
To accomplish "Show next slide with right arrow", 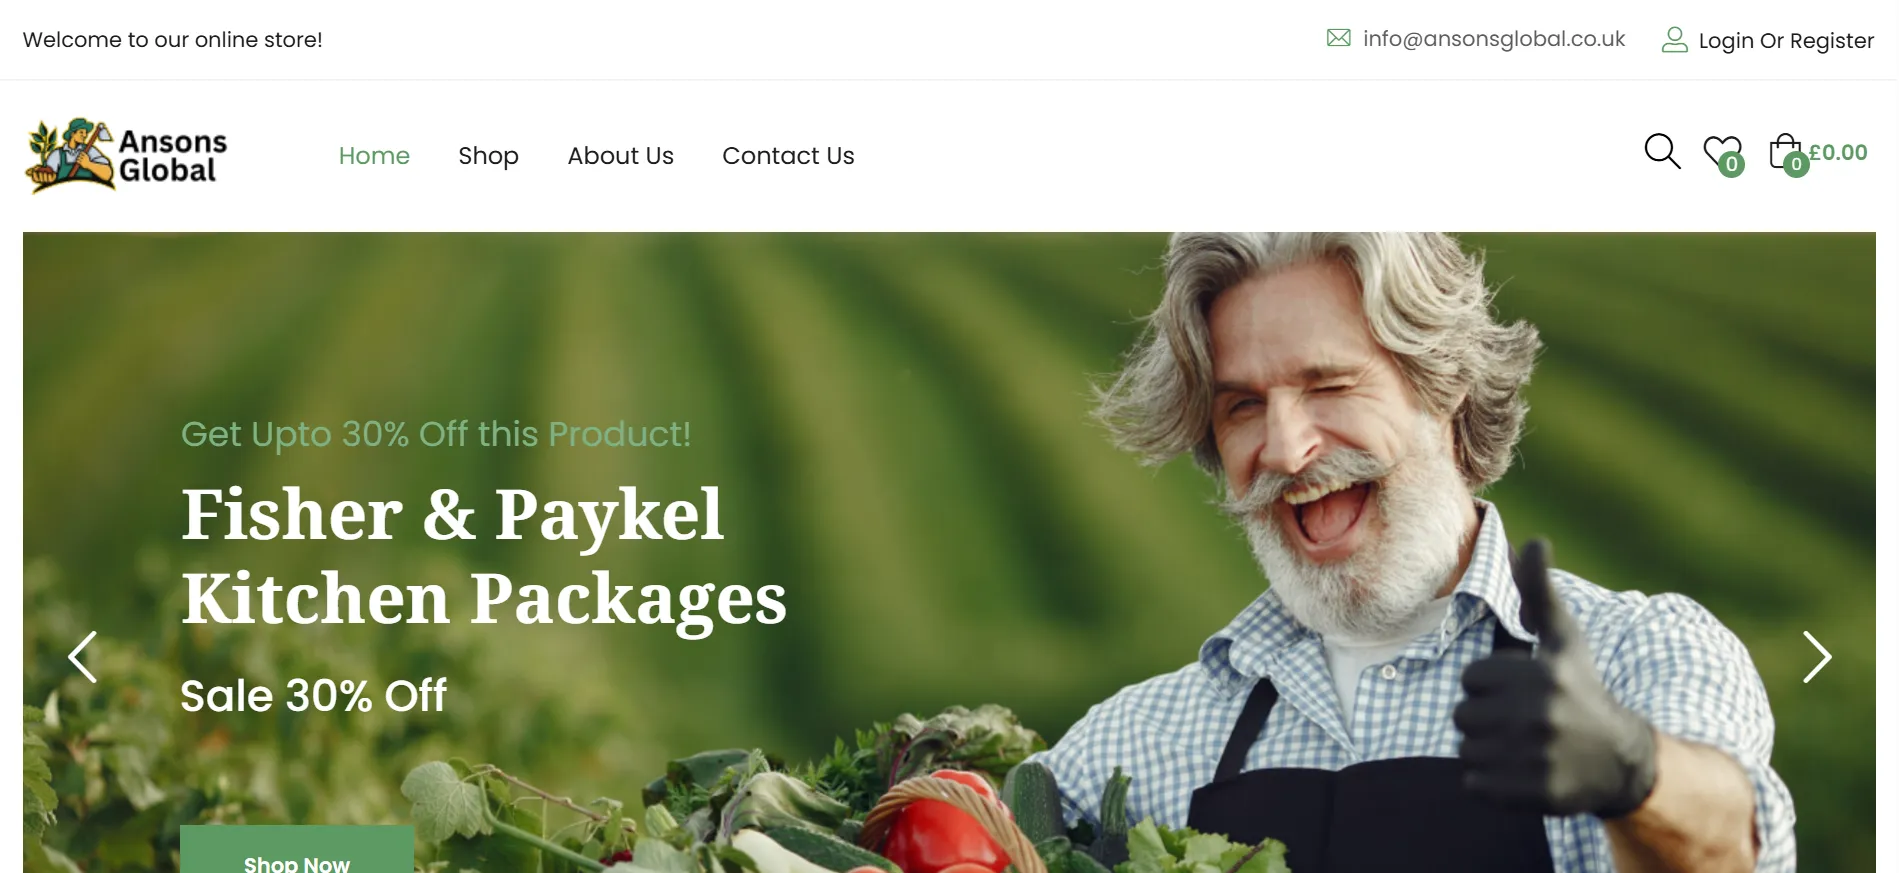I will tap(1816, 657).
